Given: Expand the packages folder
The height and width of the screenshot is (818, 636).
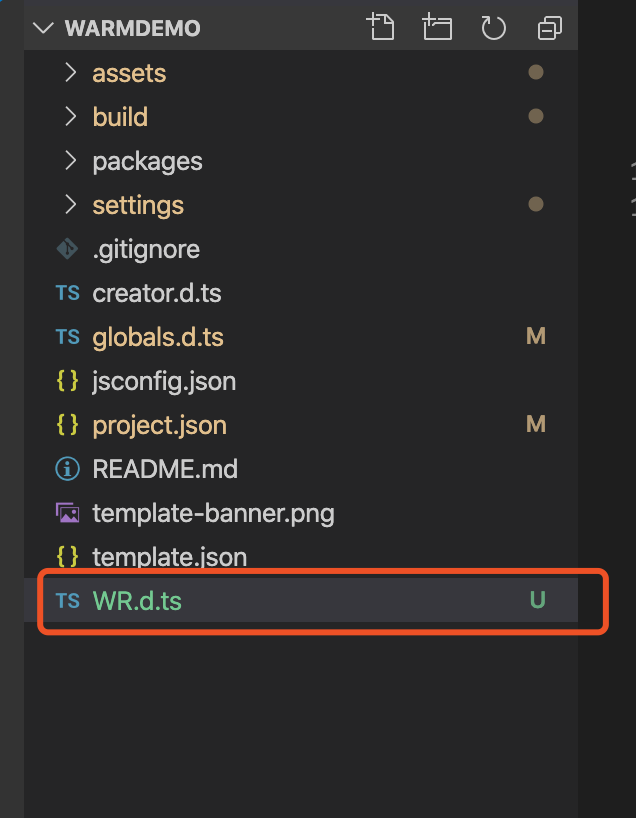Looking at the screenshot, I should coord(70,161).
